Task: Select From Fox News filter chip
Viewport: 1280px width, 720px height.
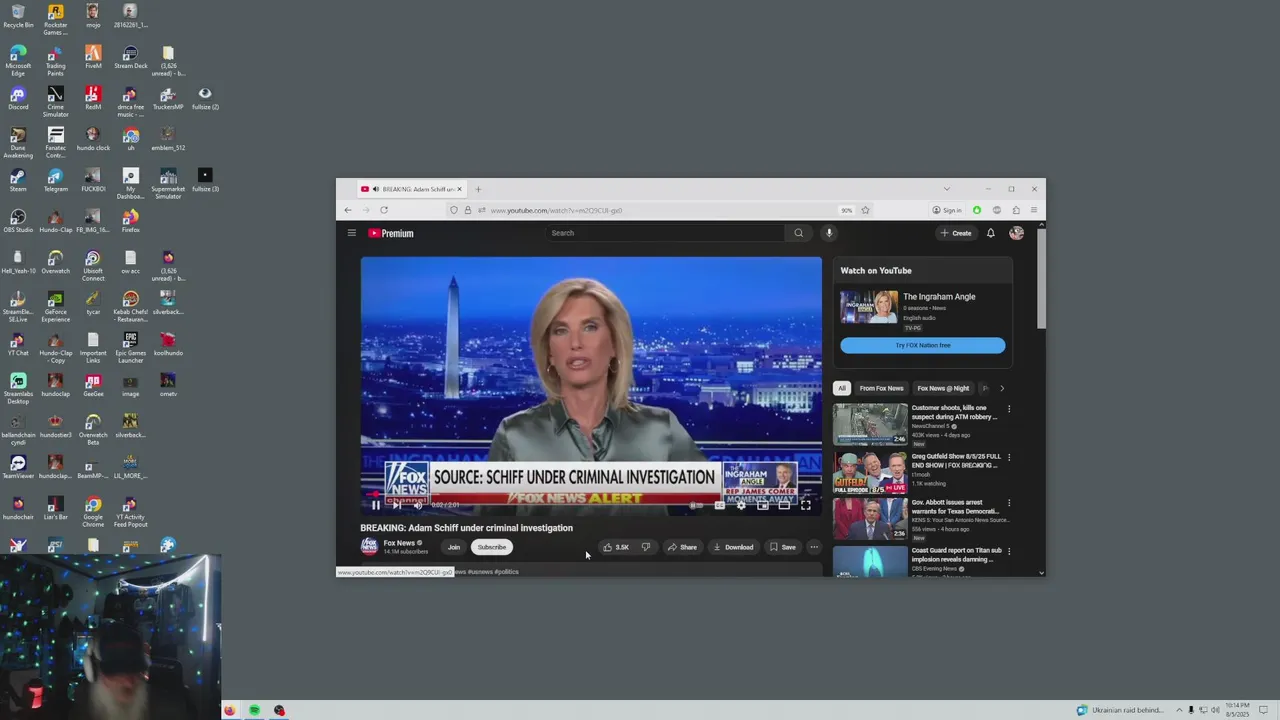Action: click(881, 388)
